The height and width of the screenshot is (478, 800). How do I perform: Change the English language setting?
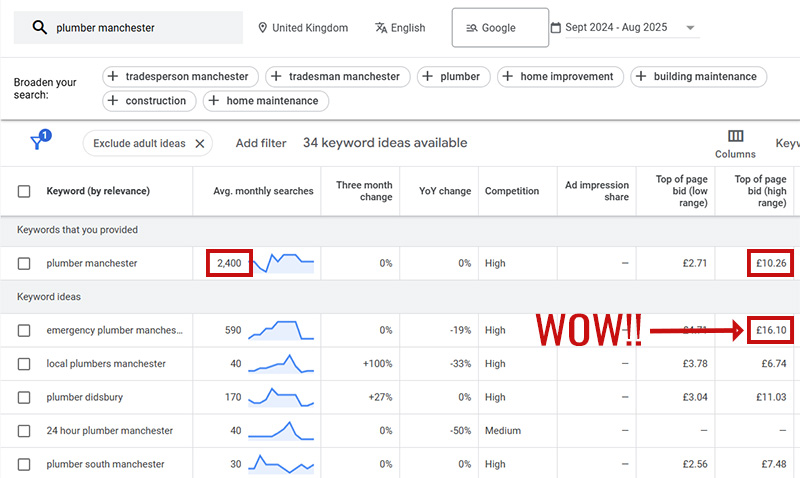tap(401, 28)
